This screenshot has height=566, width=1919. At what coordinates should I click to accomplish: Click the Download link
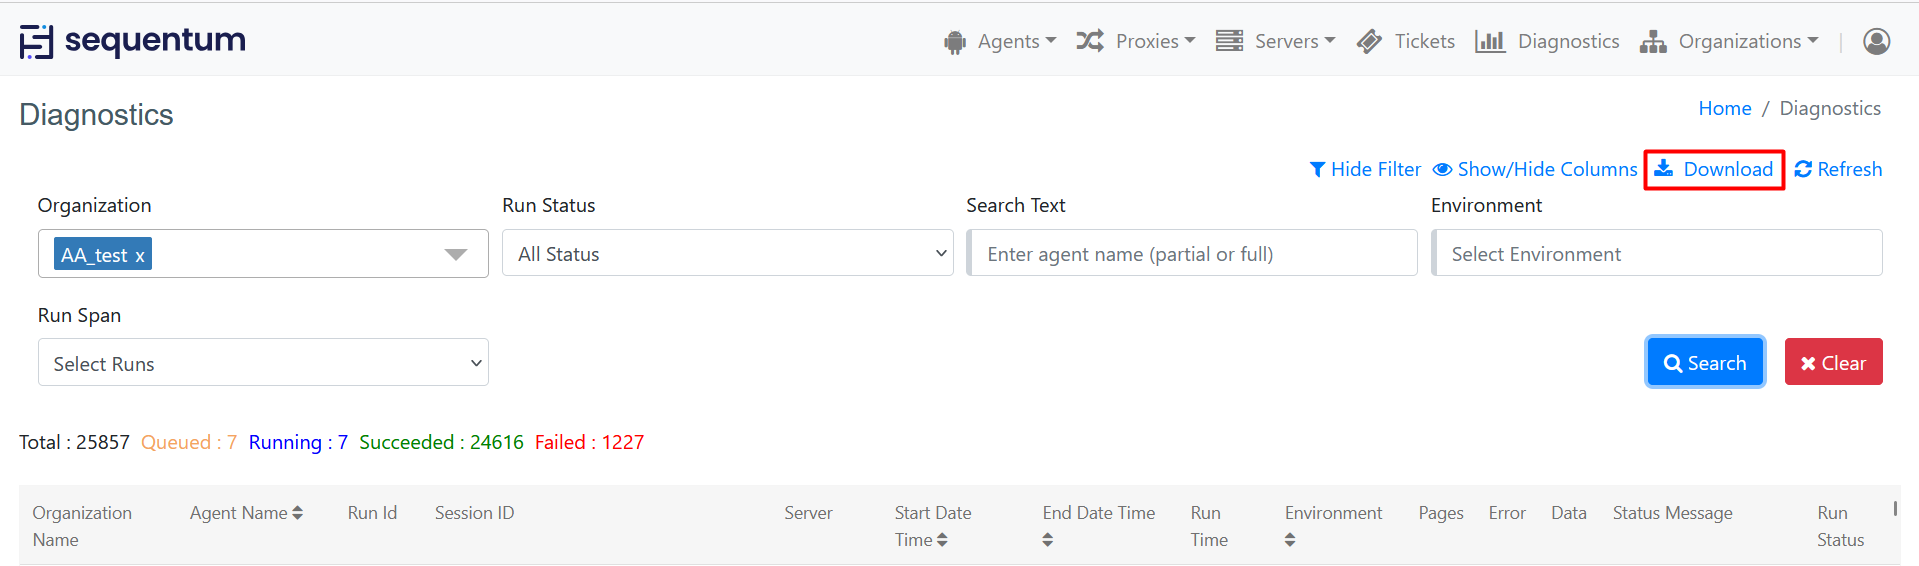1714,169
